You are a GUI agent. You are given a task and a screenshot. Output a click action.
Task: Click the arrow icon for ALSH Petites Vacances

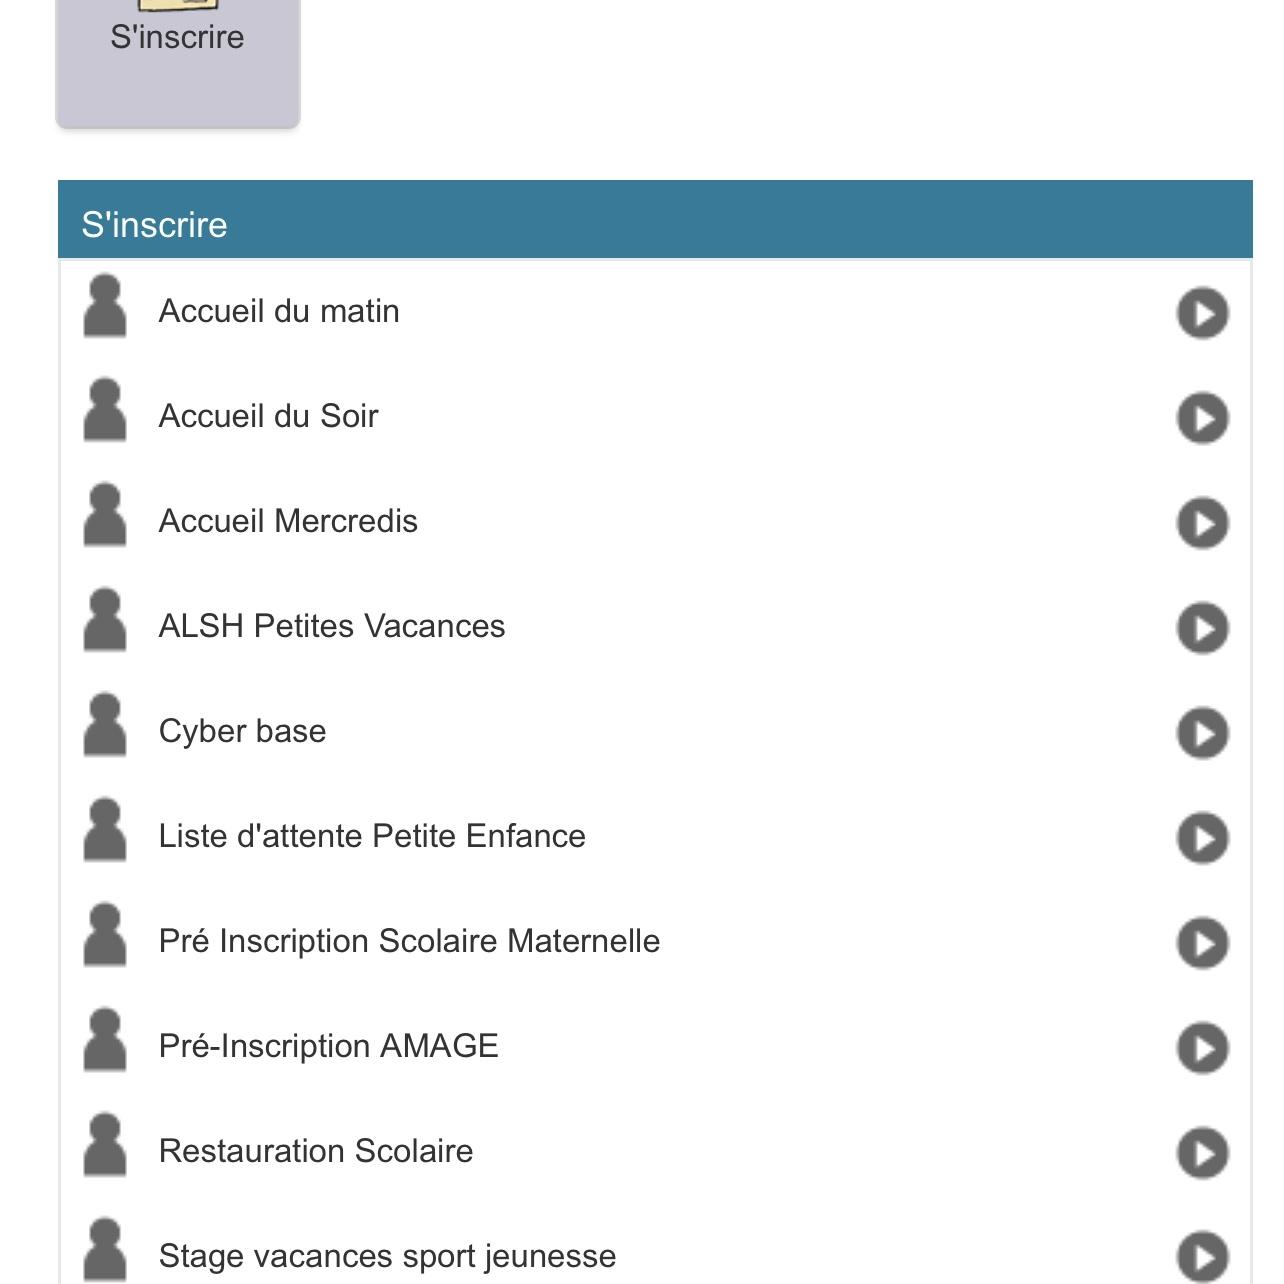(x=1202, y=628)
